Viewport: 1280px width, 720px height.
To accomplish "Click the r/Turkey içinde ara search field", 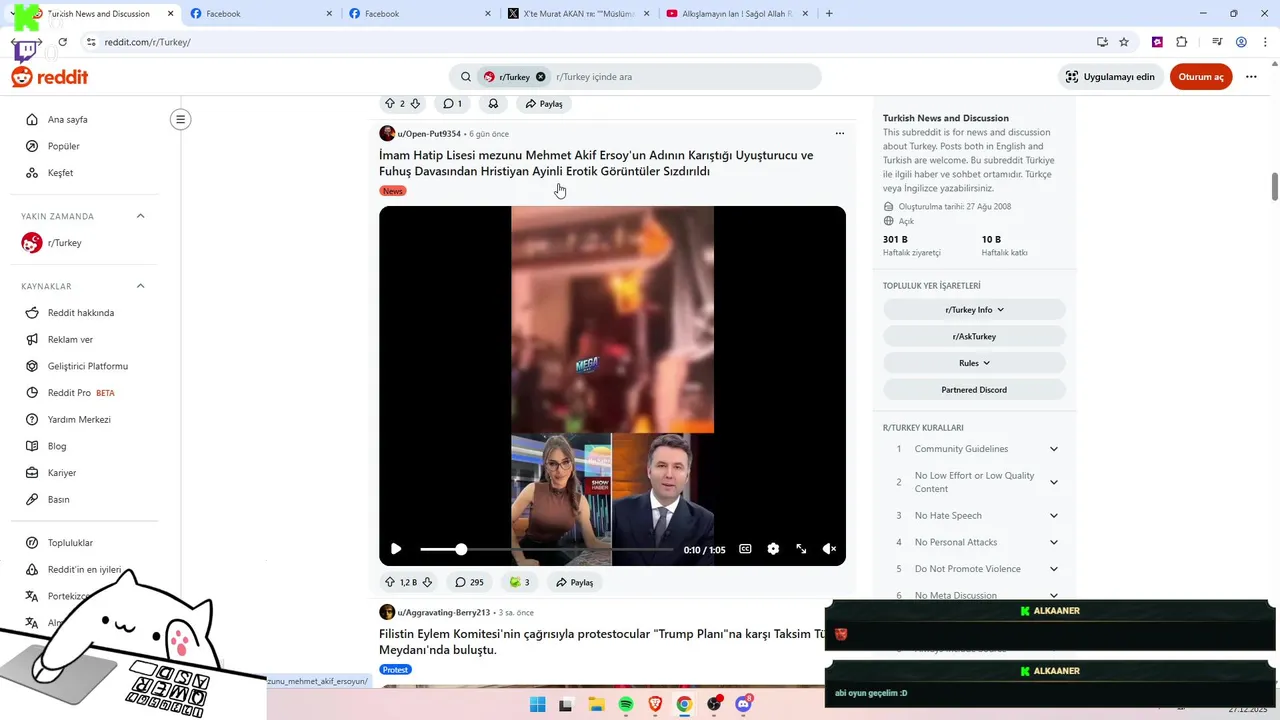I will [x=685, y=77].
